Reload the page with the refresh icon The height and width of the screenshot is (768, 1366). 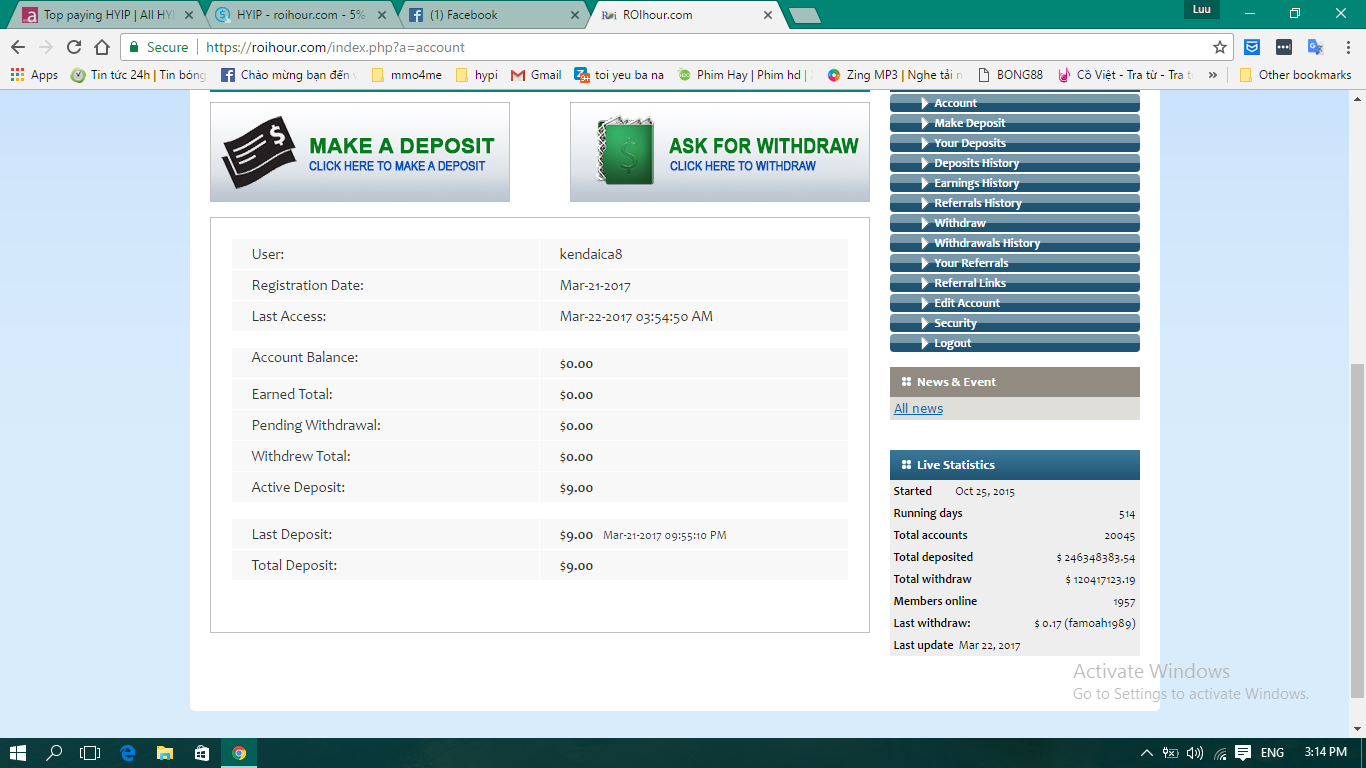coord(74,47)
